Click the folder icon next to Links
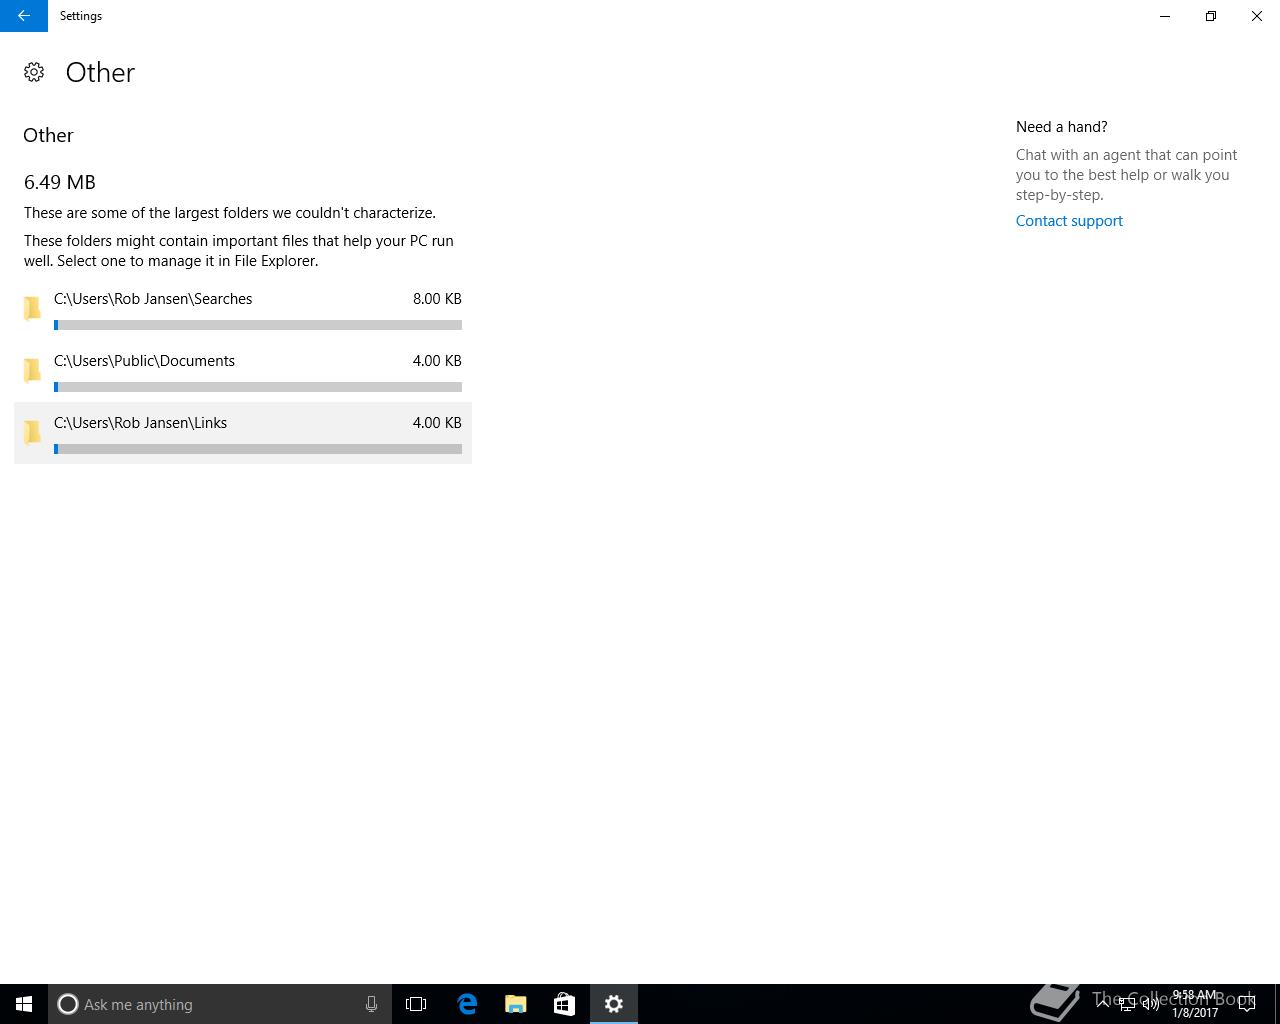The height and width of the screenshot is (1024, 1280). 32,432
